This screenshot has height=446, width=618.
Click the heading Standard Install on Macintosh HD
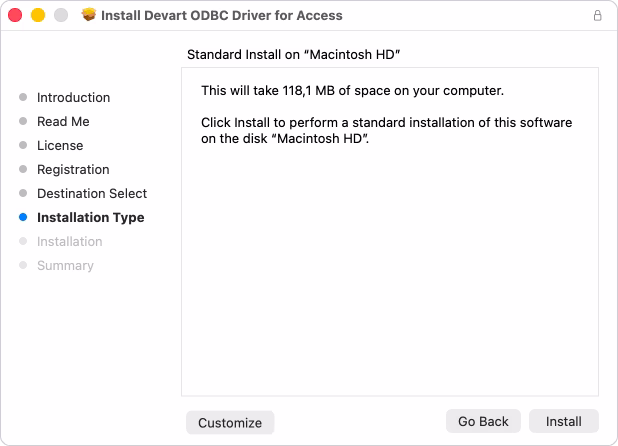[x=293, y=54]
